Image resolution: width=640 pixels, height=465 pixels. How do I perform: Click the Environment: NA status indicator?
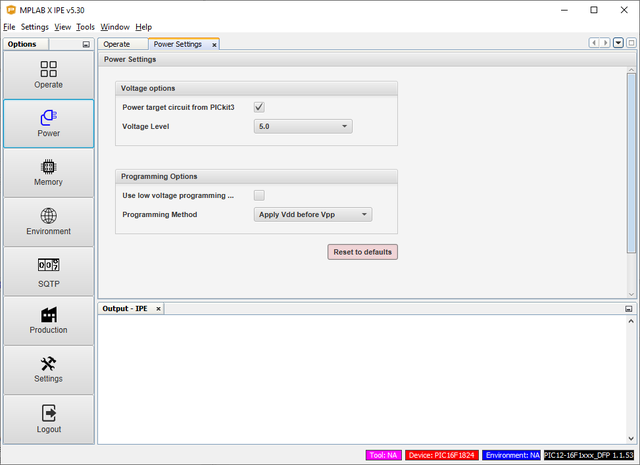511,455
